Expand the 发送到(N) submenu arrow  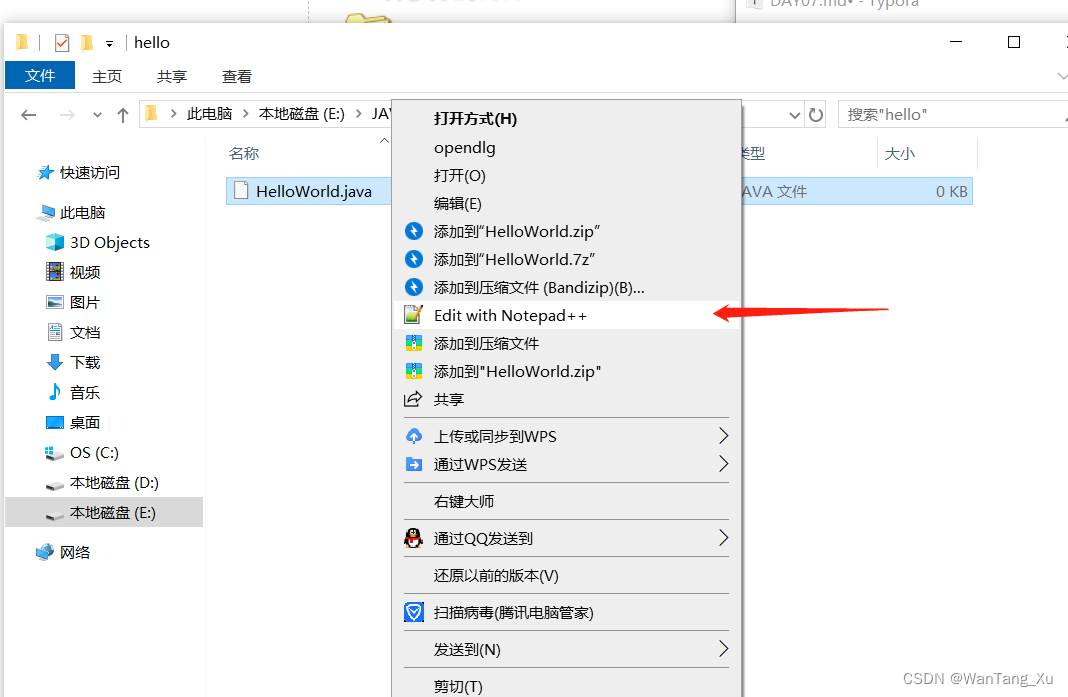tap(723, 649)
